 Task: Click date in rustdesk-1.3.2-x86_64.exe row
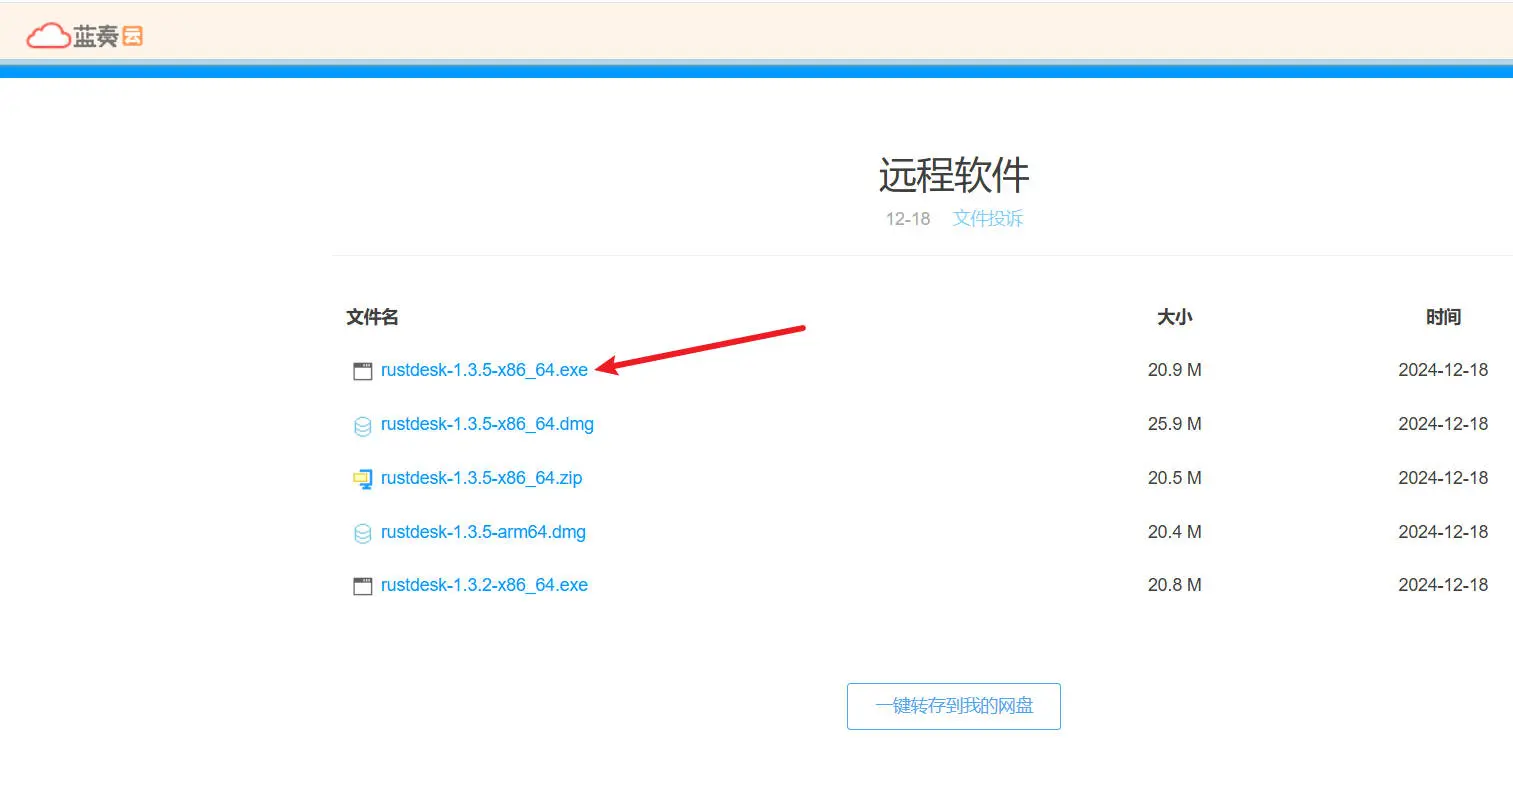coord(1443,585)
